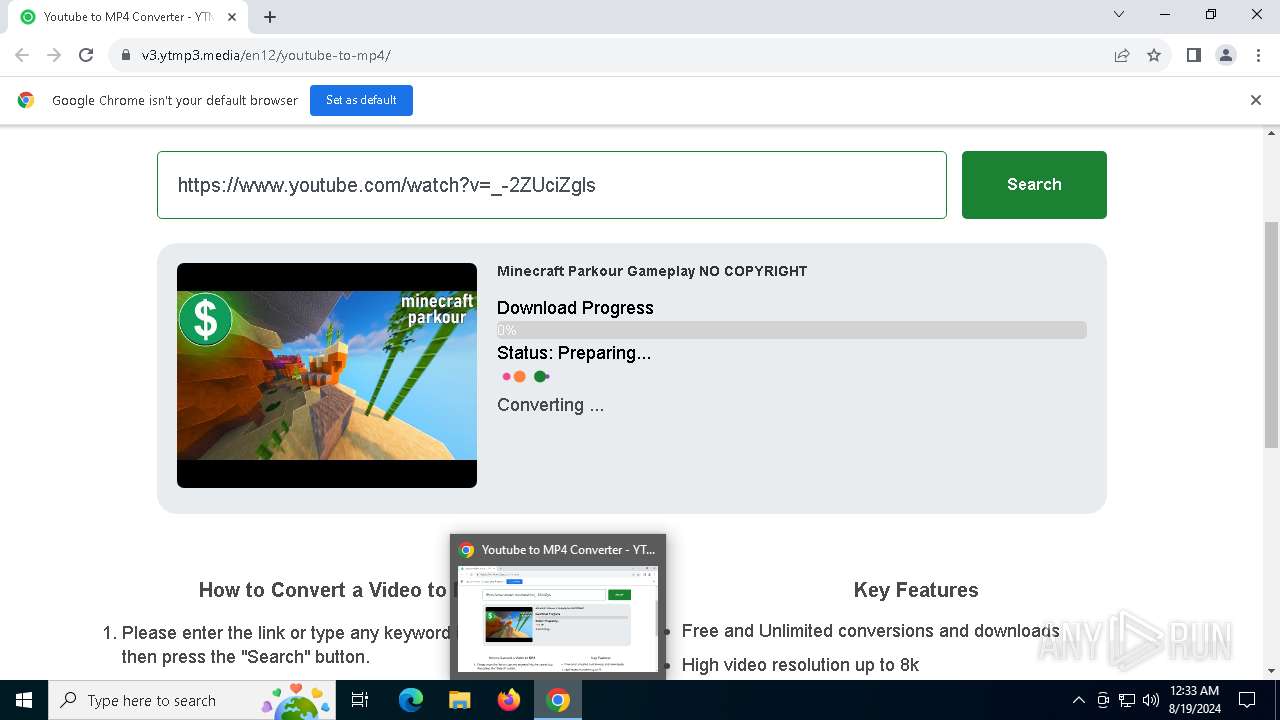
Task: Click the download progress bar
Action: [x=791, y=330]
